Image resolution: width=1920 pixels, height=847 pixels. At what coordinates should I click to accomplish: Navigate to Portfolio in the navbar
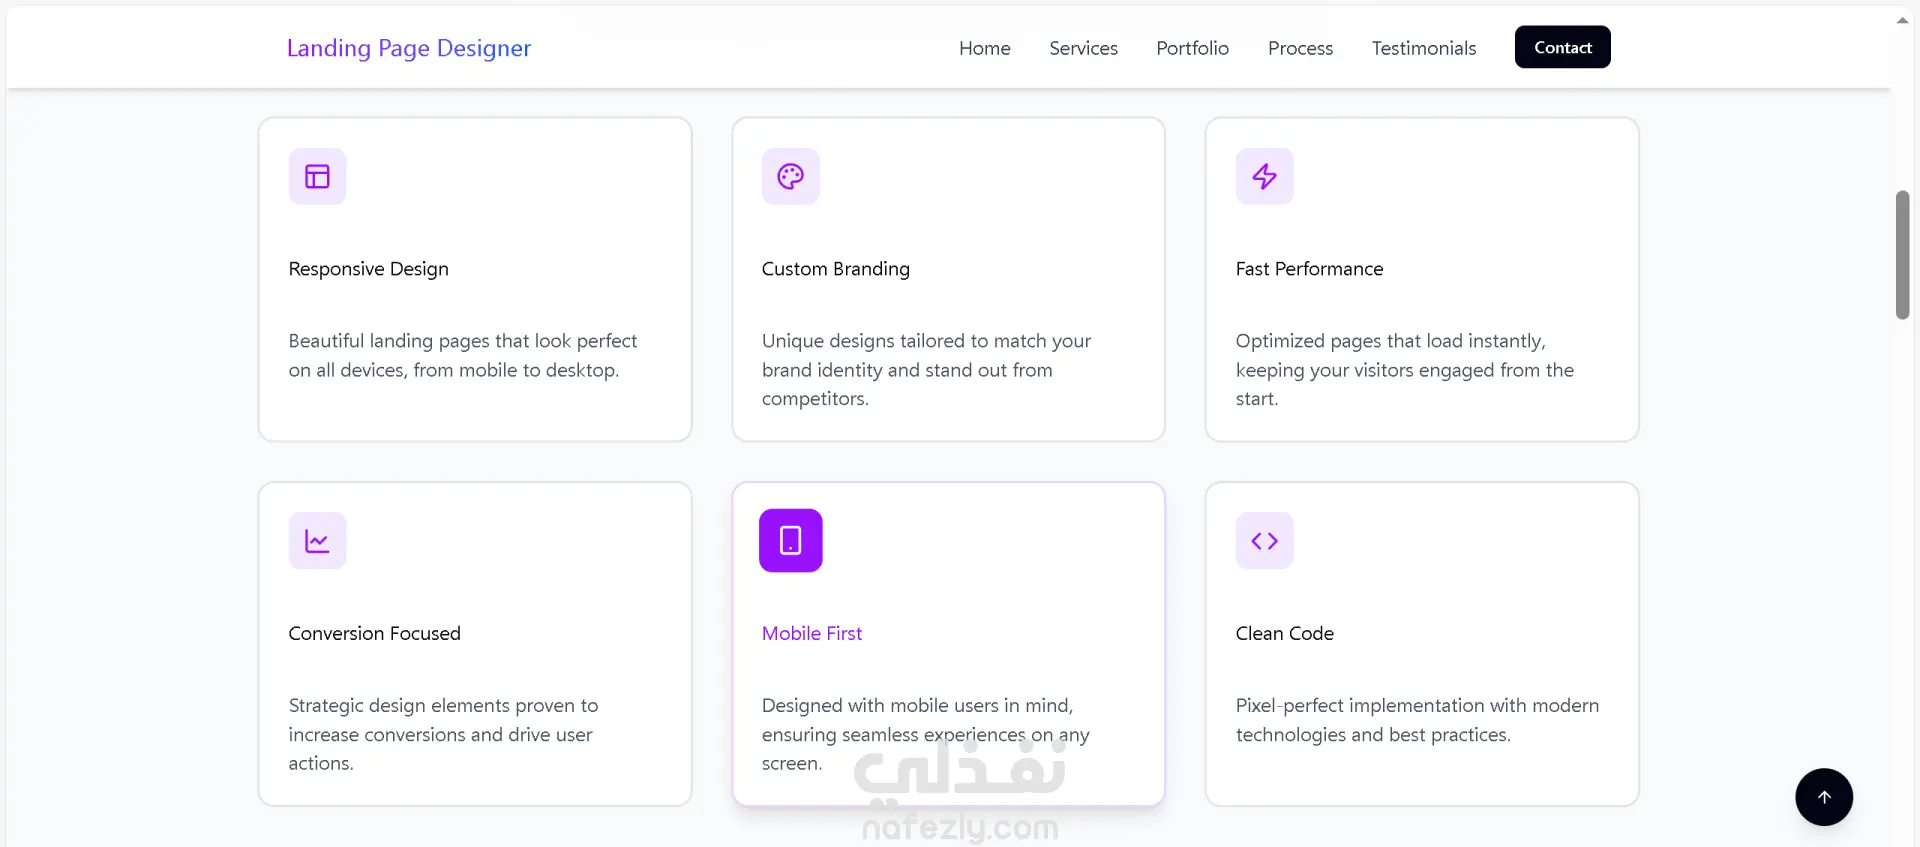pyautogui.click(x=1192, y=48)
